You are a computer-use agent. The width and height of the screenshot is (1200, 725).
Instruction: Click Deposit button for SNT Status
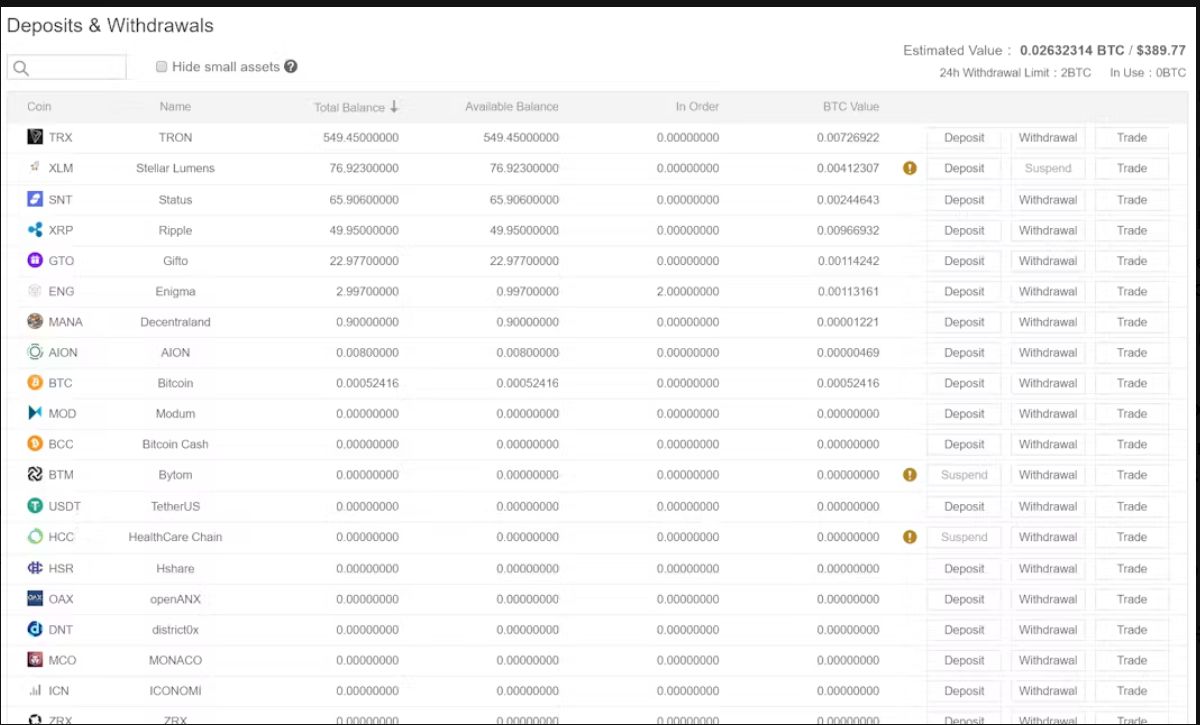pyautogui.click(x=964, y=200)
